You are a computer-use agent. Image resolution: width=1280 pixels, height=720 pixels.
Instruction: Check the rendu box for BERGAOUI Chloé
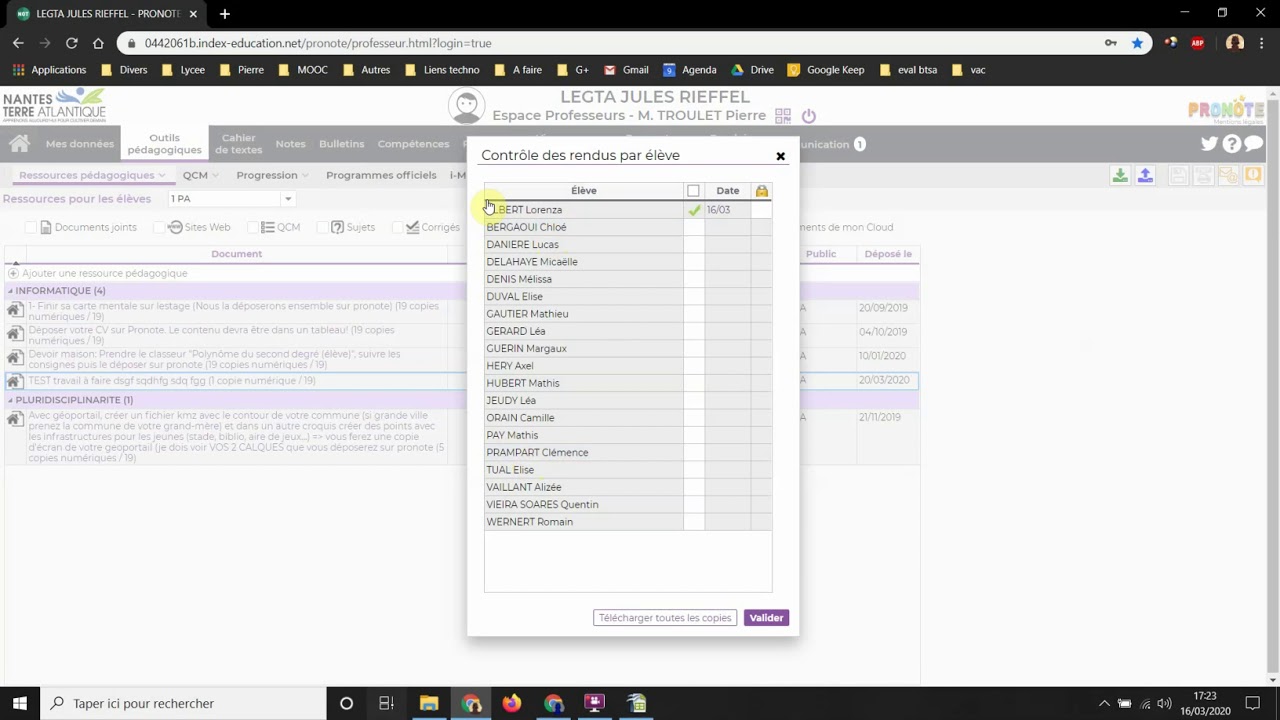(694, 227)
